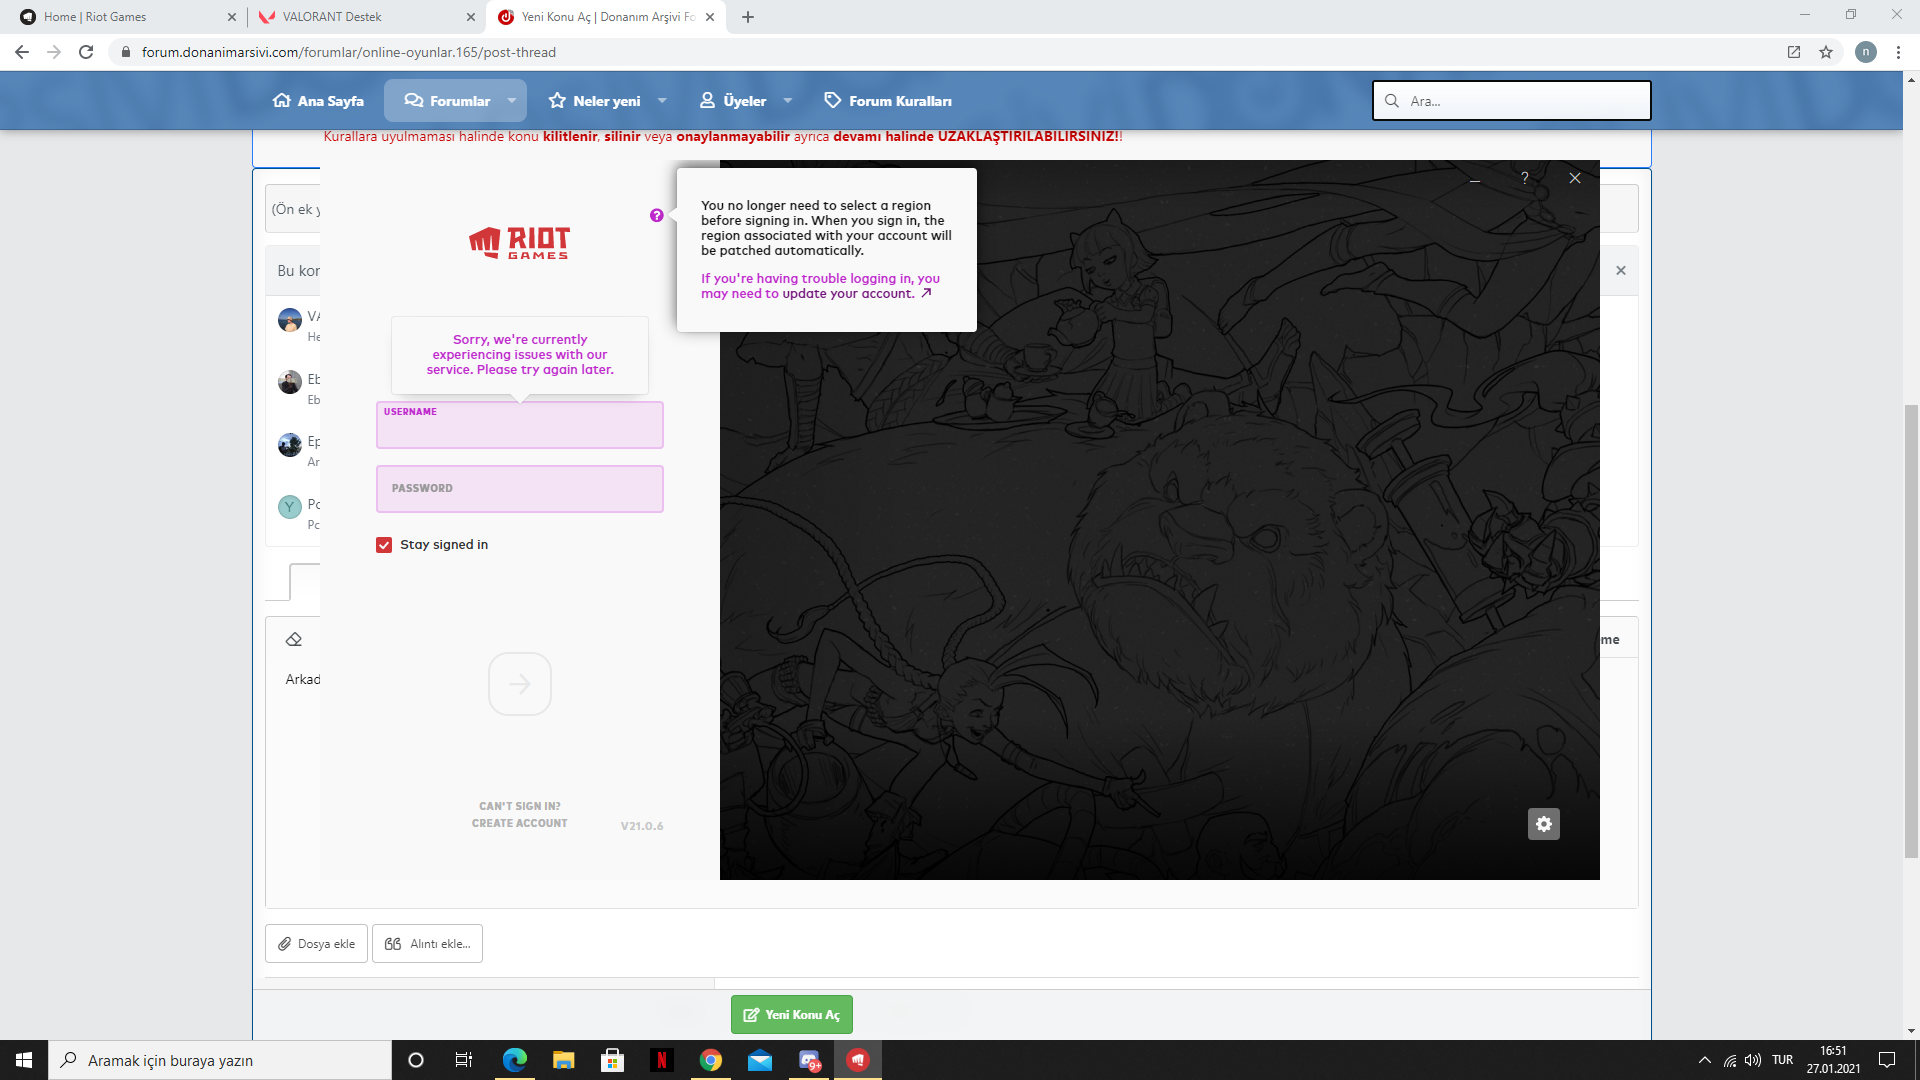Click the CREATE ACCOUNT link
Viewport: 1920px width, 1080px height.
tap(519, 823)
